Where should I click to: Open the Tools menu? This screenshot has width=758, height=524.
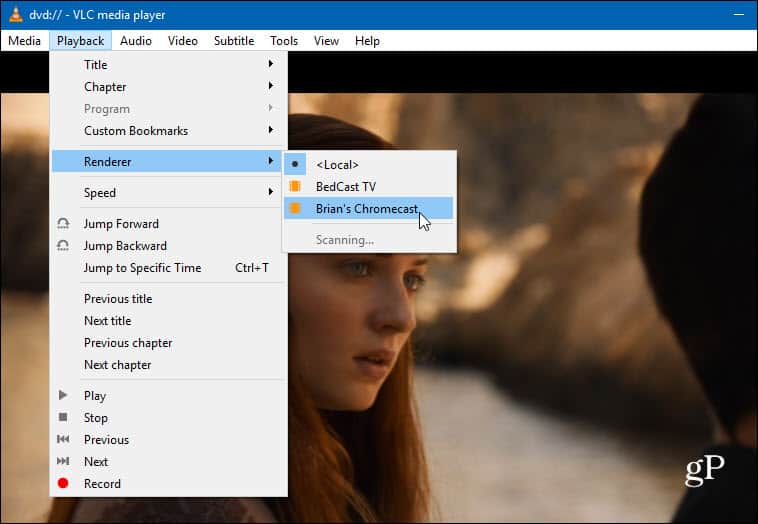tap(284, 41)
